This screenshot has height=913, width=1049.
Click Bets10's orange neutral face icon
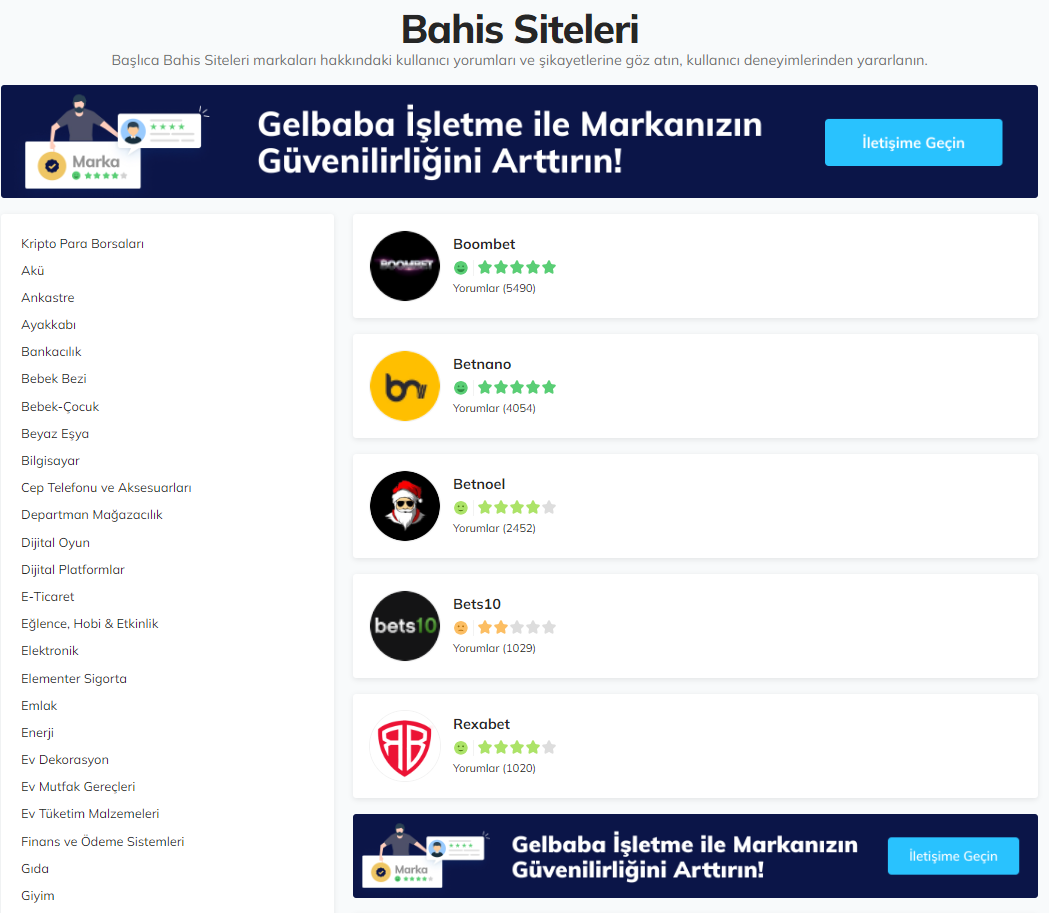pyautogui.click(x=461, y=627)
